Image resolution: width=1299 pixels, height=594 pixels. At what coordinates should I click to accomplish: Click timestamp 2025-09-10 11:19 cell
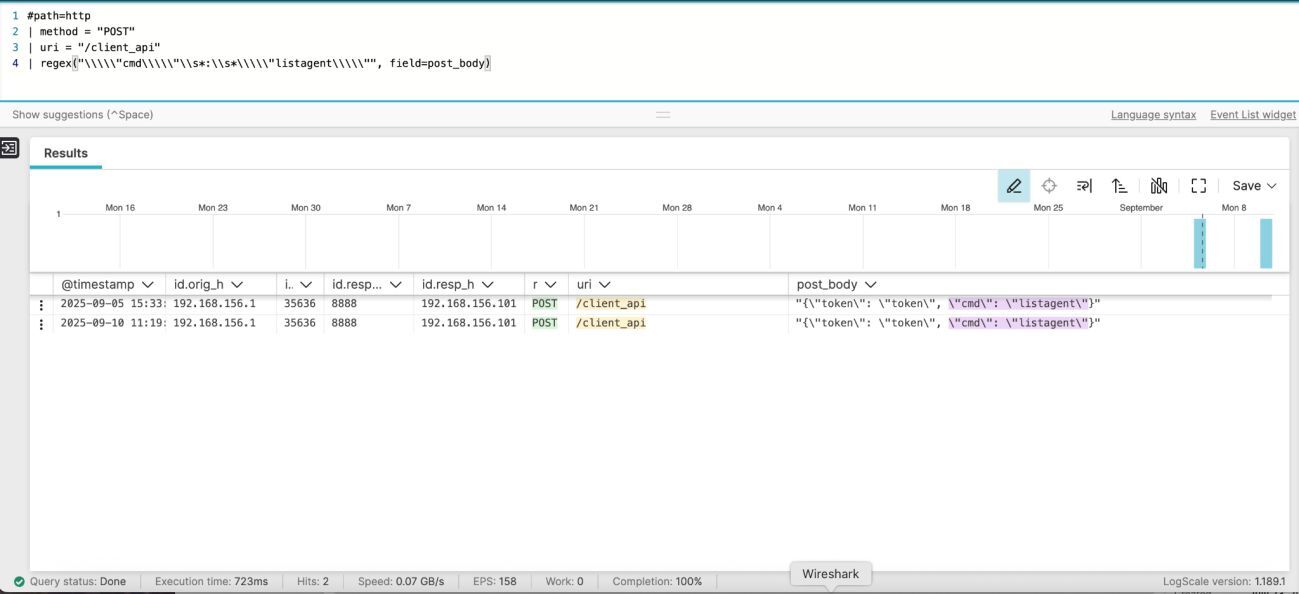pos(113,323)
